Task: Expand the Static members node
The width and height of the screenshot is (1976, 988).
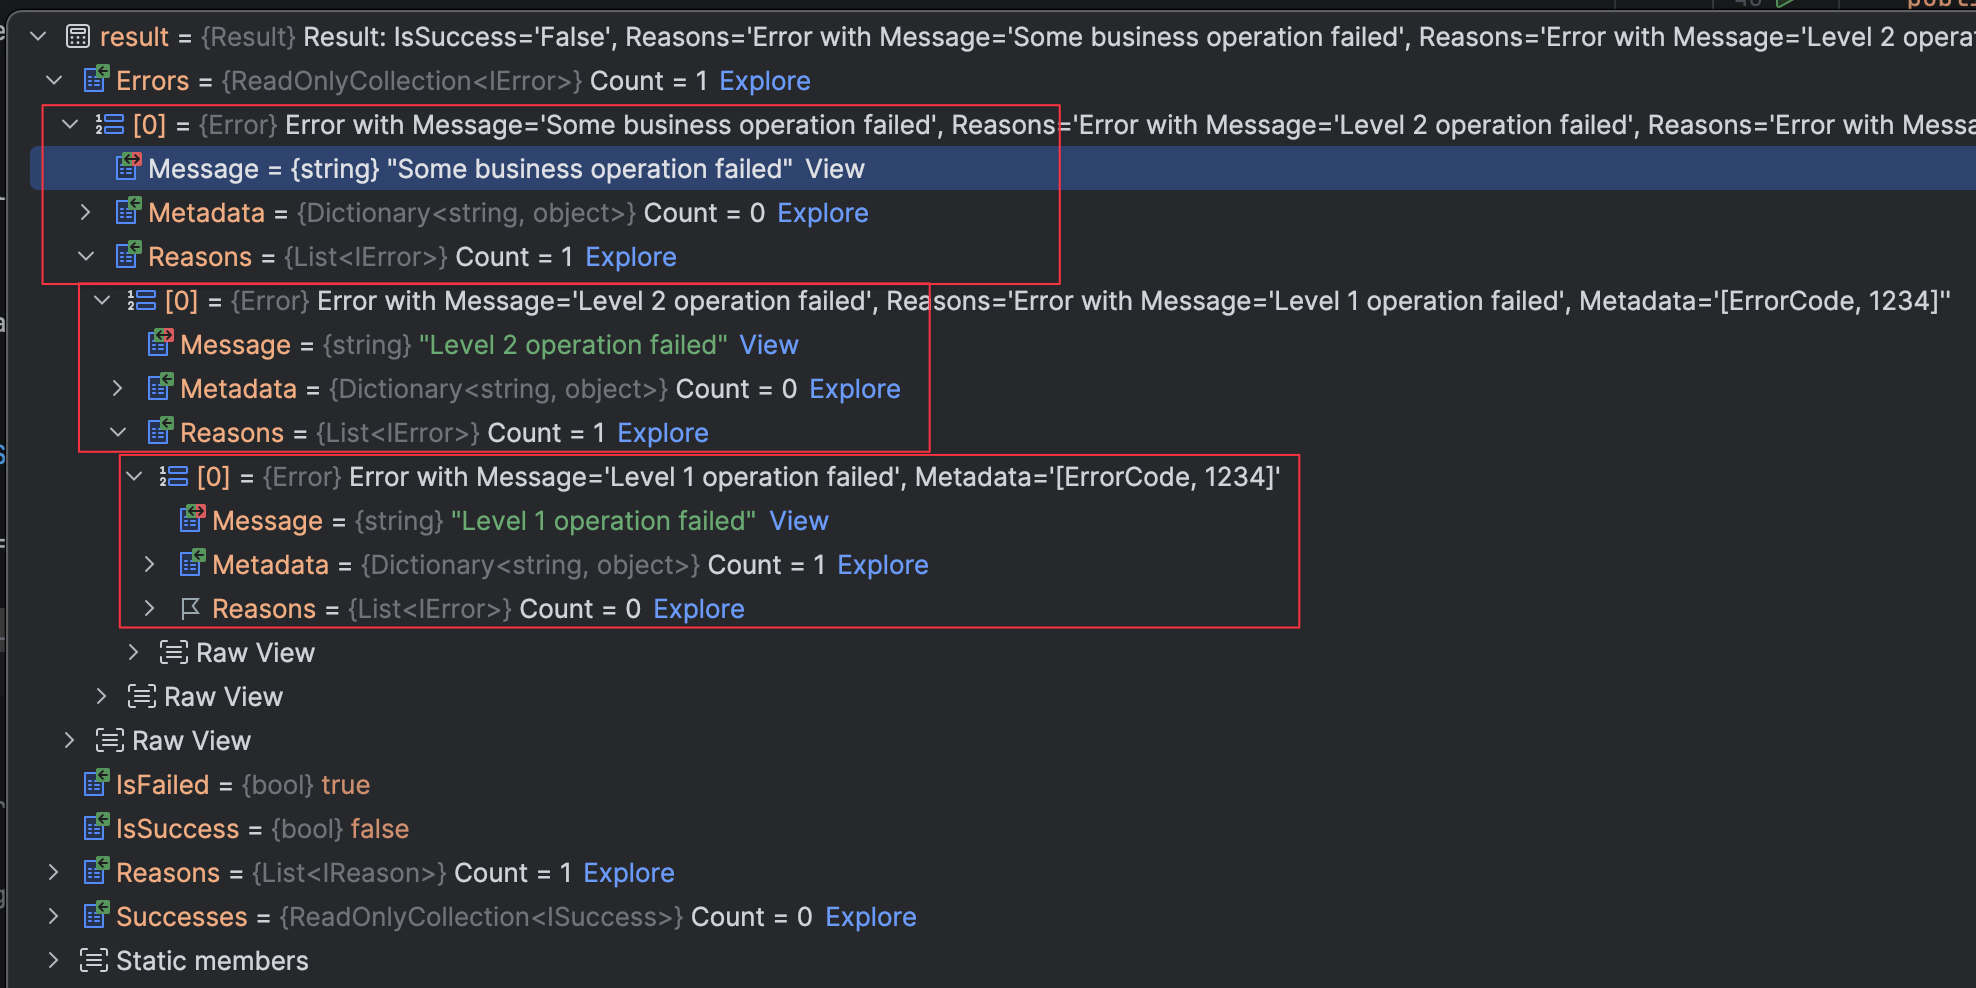Action: tap(54, 960)
